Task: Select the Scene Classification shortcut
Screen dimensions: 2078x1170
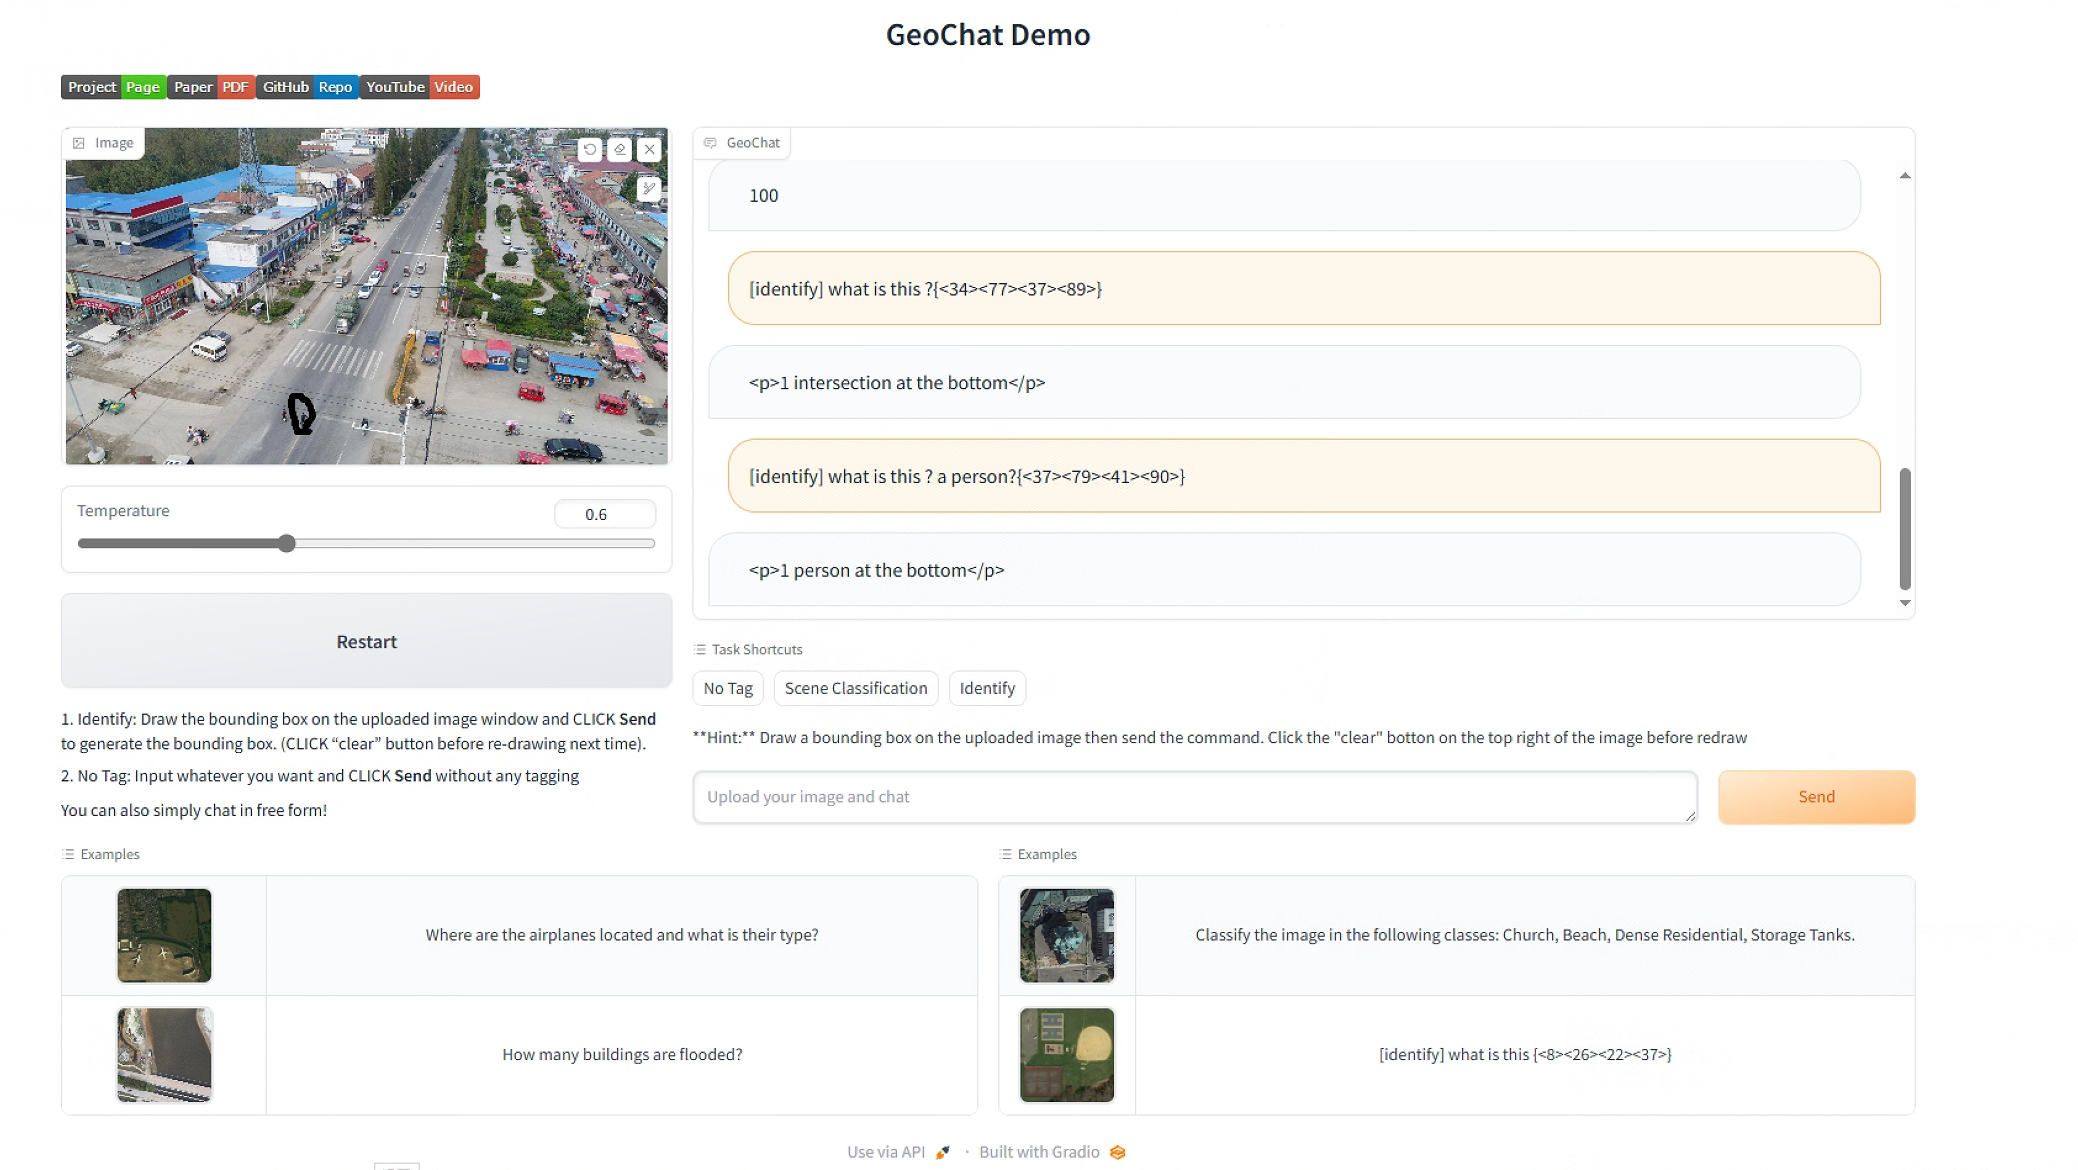Action: pos(855,688)
